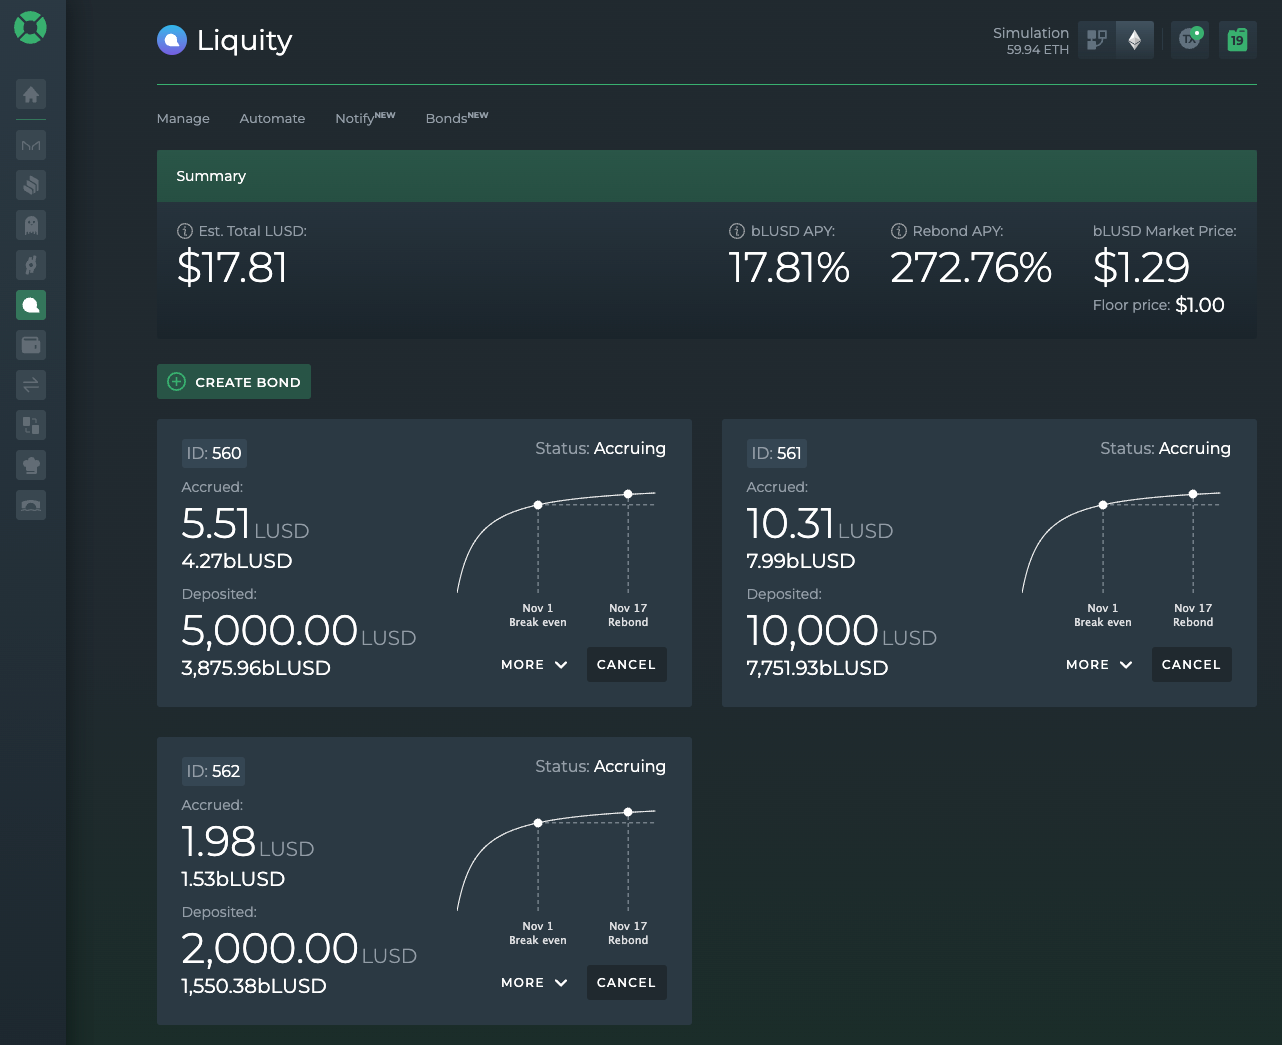Switch to the smart wallet account toggle
The height and width of the screenshot is (1045, 1282).
point(1097,40)
